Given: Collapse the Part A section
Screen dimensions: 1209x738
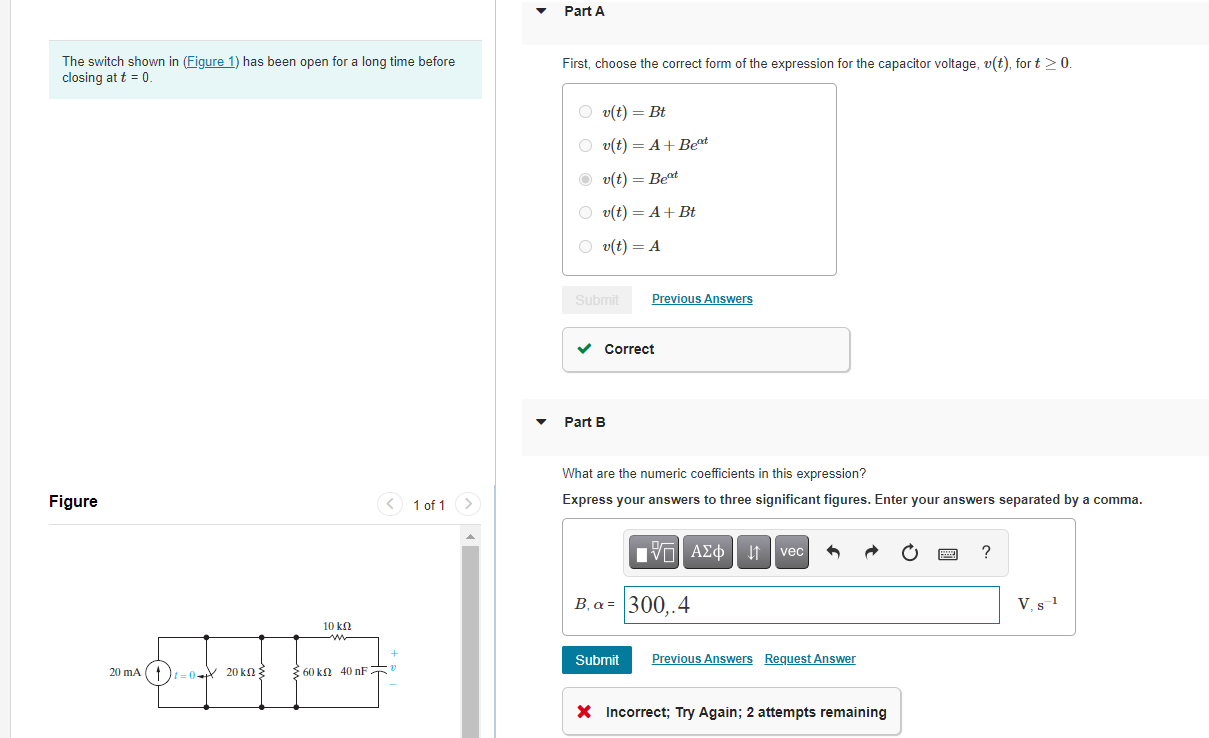Looking at the screenshot, I should [541, 11].
